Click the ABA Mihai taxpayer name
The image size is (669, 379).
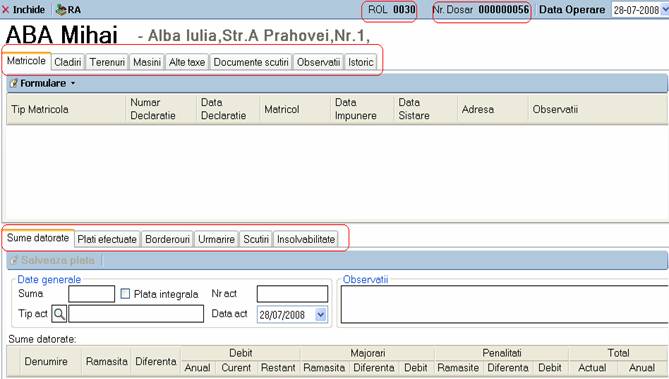pos(61,35)
